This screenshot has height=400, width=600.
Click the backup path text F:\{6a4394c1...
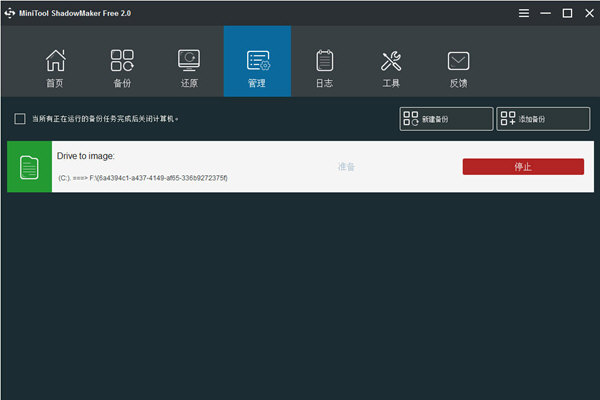[158, 178]
